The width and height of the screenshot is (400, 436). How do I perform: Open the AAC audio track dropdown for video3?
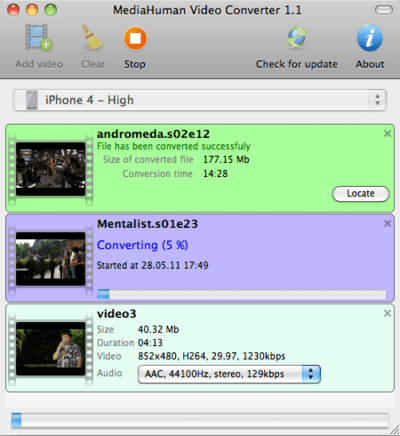(229, 374)
